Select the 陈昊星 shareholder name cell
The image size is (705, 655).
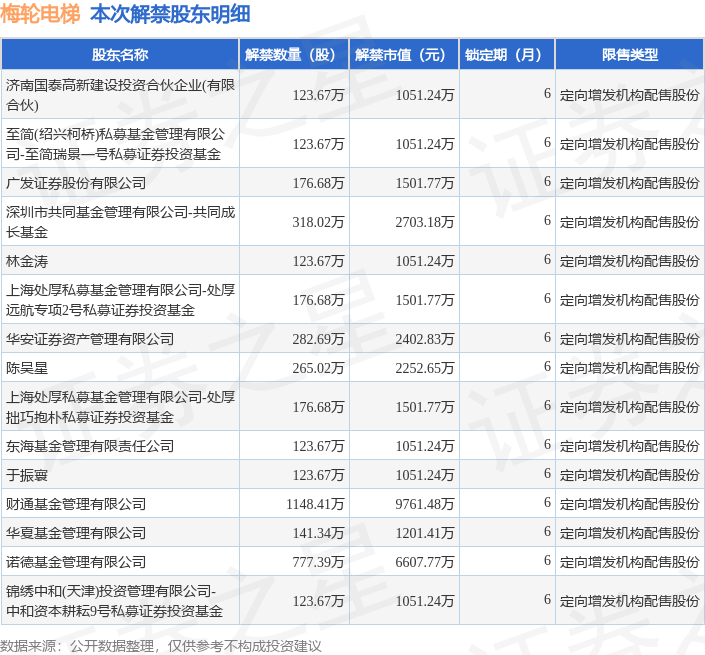tap(27, 368)
